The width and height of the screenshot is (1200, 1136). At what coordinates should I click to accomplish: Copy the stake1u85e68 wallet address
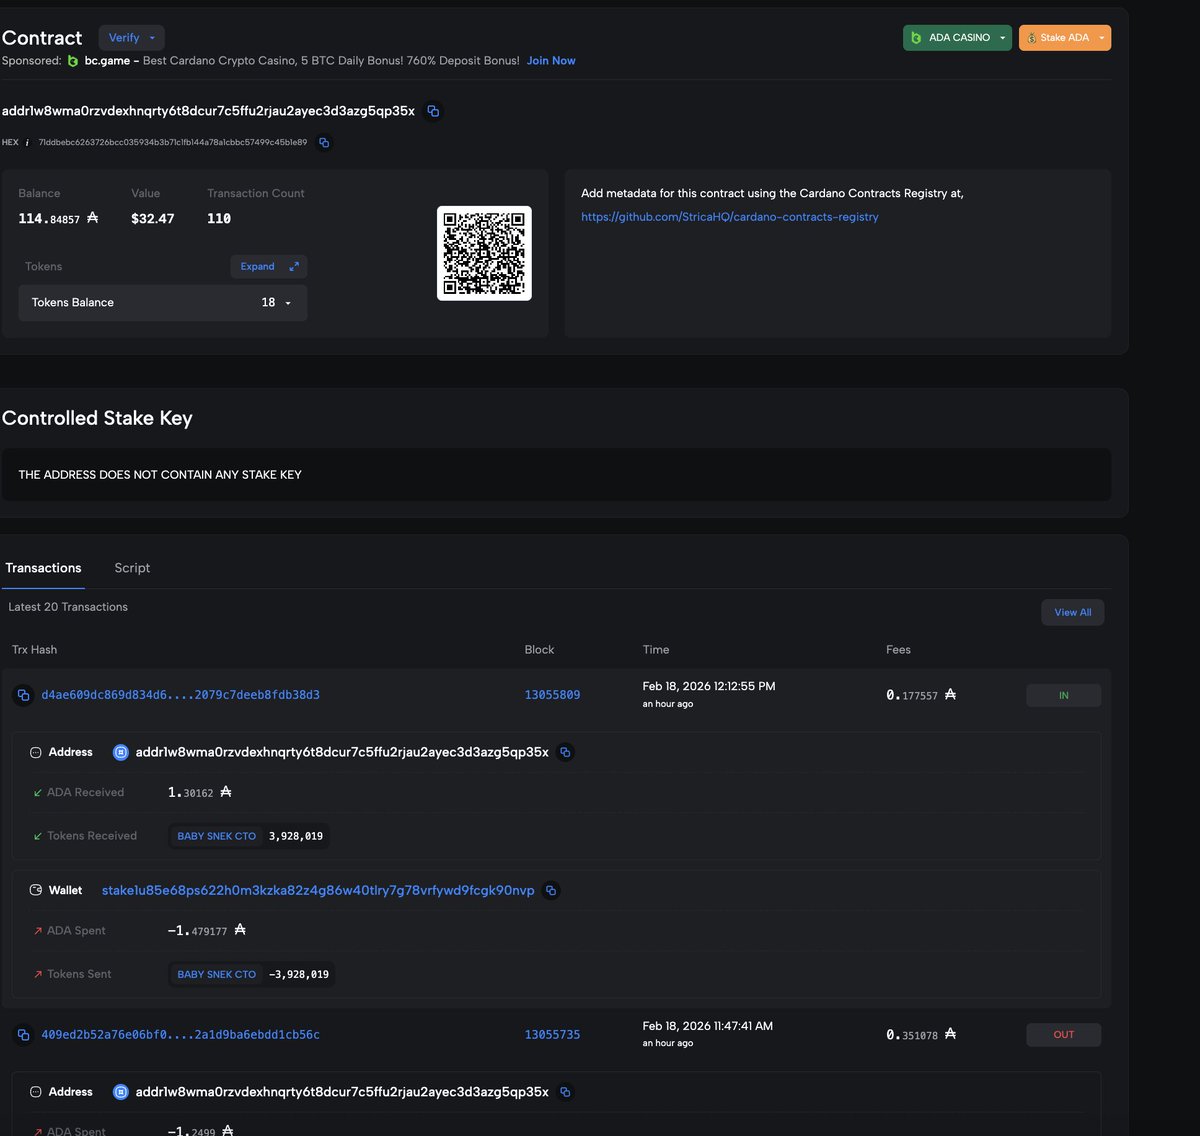pos(551,890)
